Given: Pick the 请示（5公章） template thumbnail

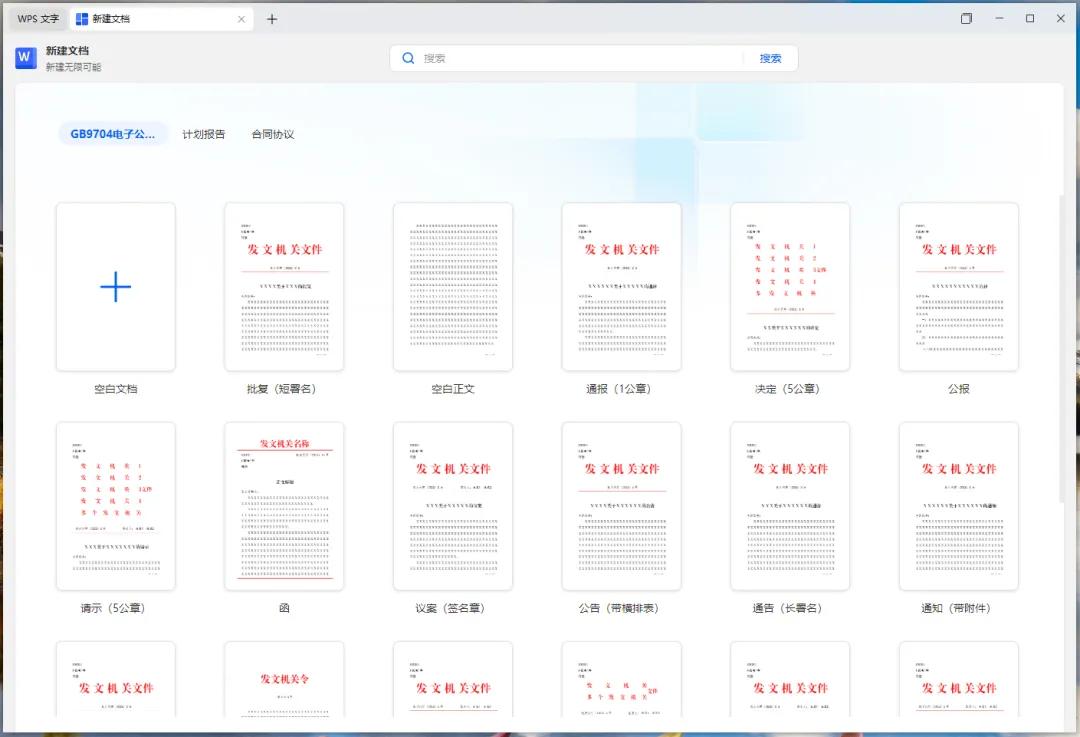Looking at the screenshot, I should tap(116, 506).
